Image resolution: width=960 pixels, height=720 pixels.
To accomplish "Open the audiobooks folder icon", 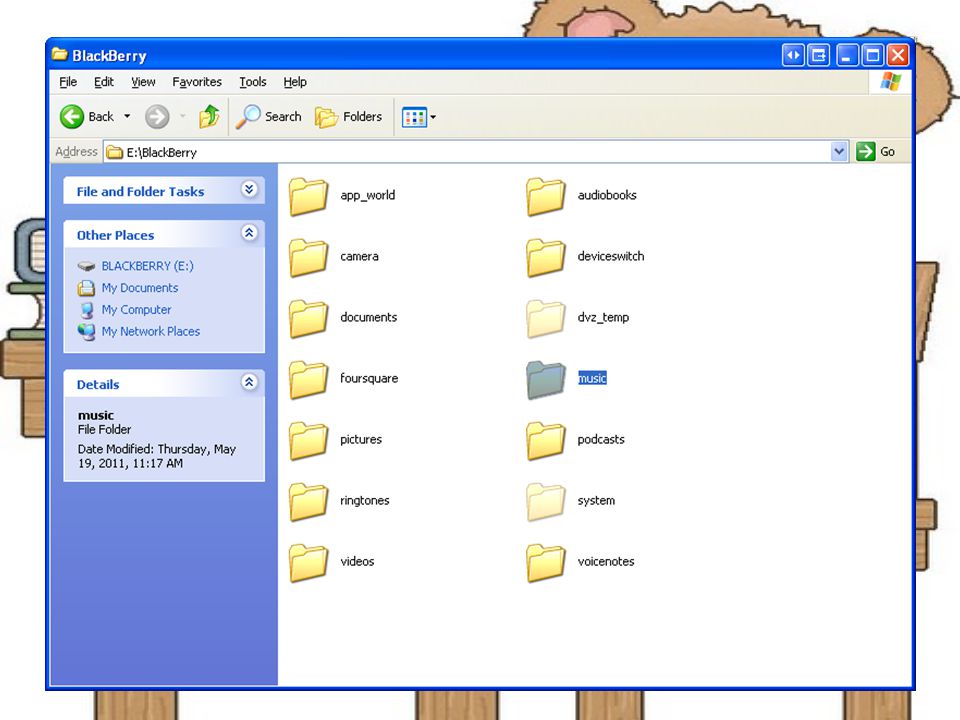I will [546, 196].
